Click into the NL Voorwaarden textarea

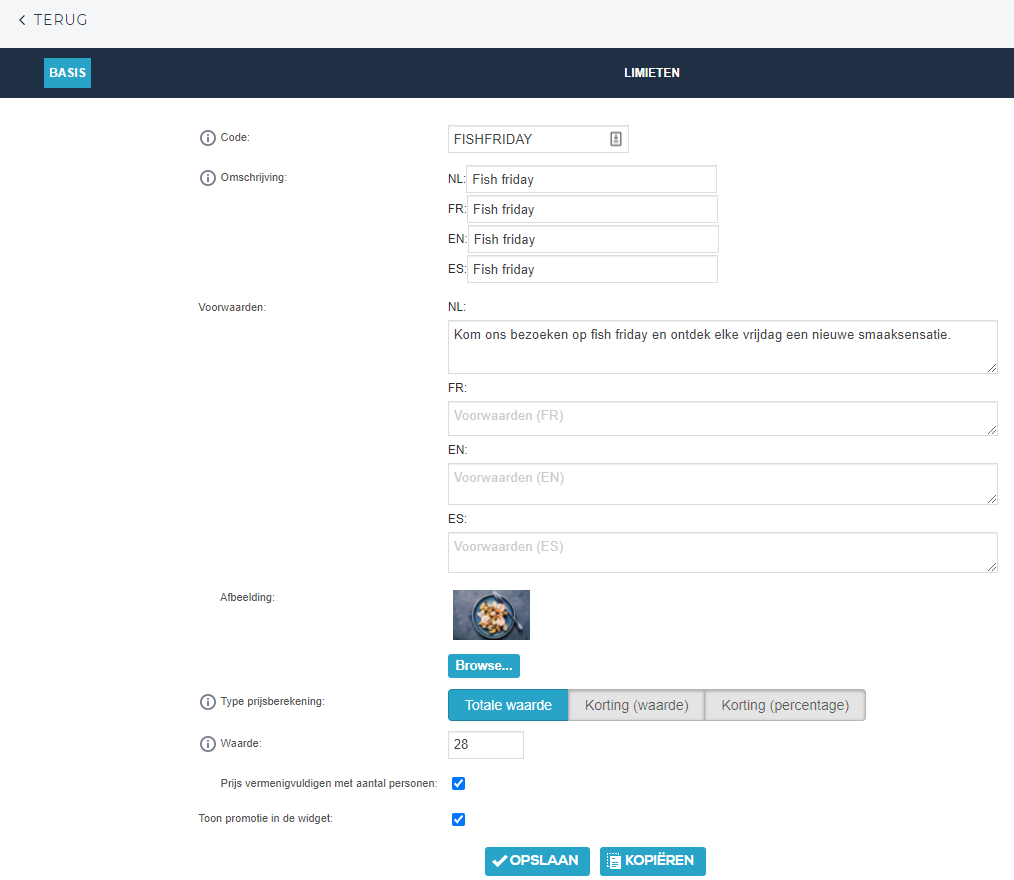[x=722, y=347]
